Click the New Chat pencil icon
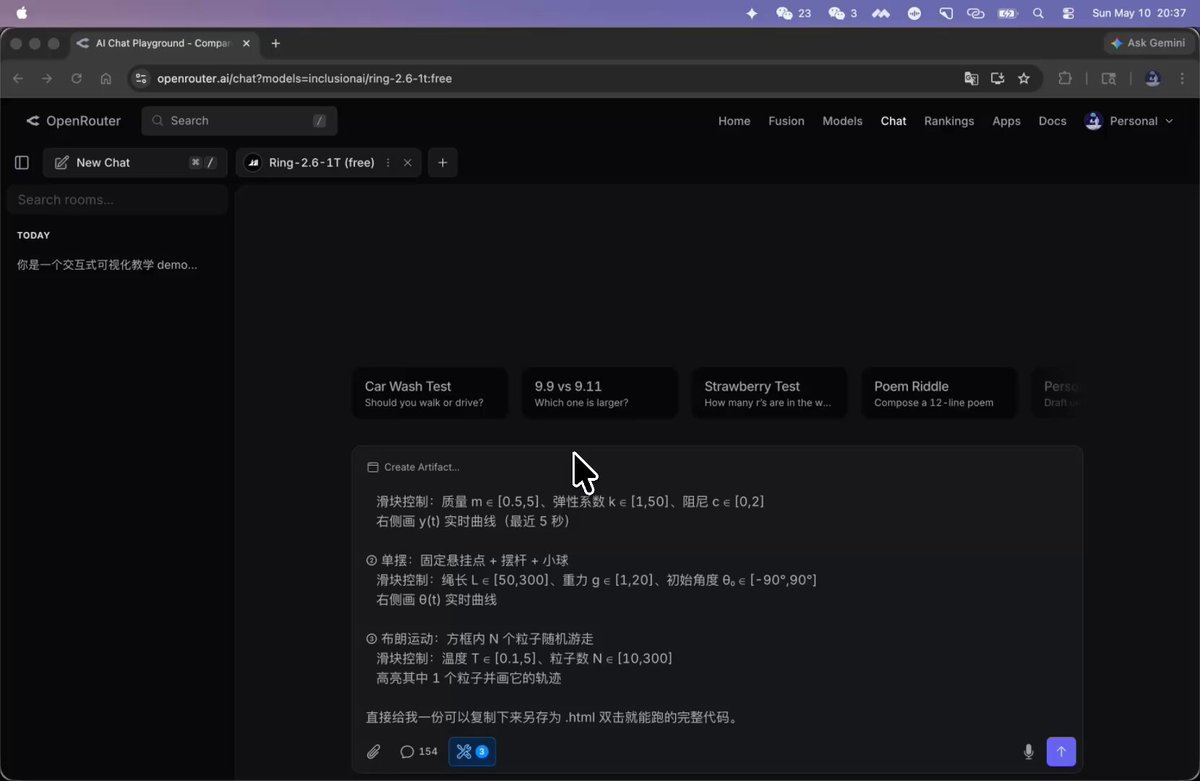Image resolution: width=1200 pixels, height=781 pixels. [x=62, y=162]
